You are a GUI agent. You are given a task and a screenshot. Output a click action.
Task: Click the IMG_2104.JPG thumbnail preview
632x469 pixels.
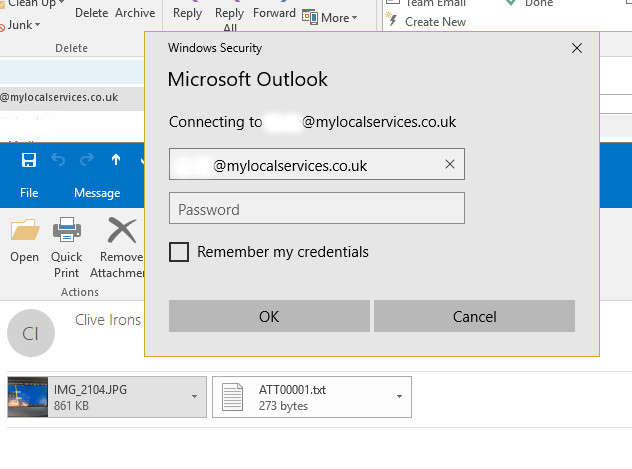coord(28,397)
